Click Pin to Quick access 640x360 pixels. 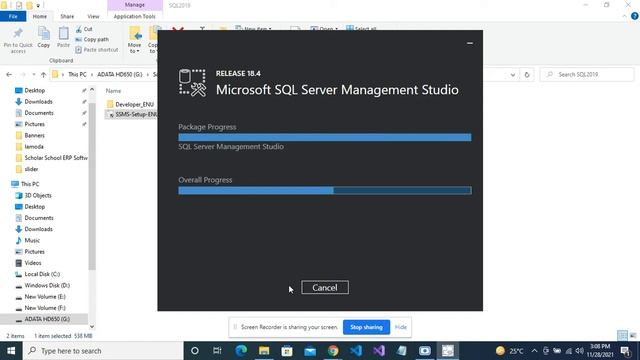point(18,40)
